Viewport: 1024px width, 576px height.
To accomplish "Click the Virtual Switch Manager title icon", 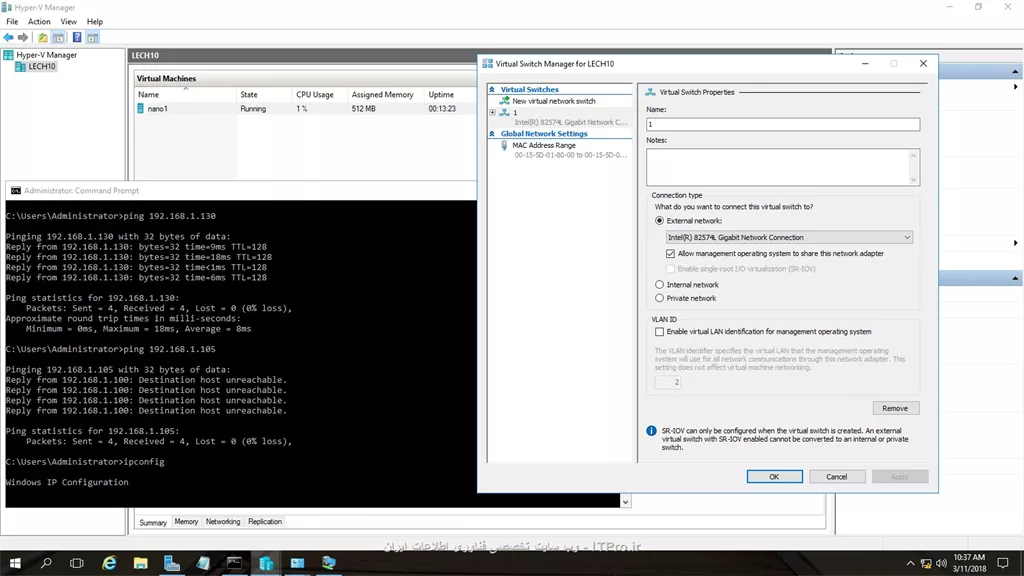I will pos(487,63).
